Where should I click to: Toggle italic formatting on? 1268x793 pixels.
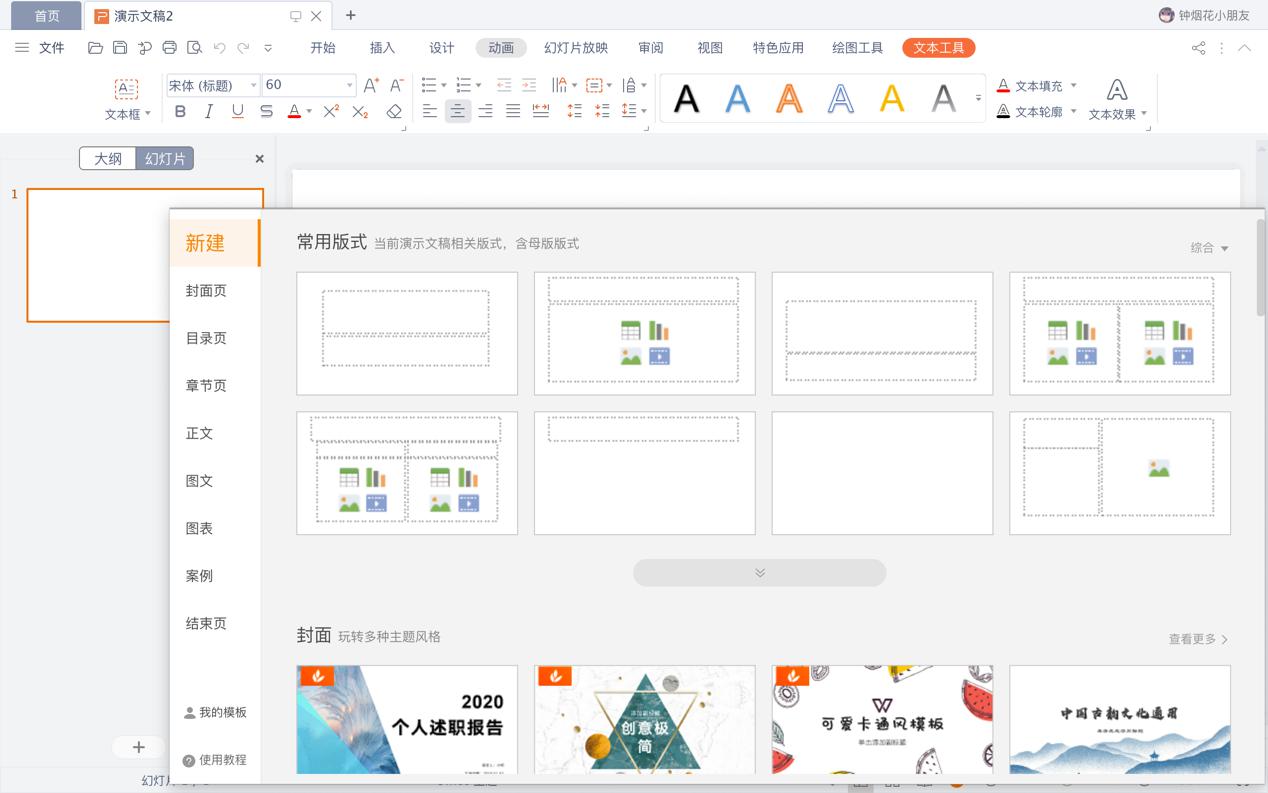pos(208,112)
